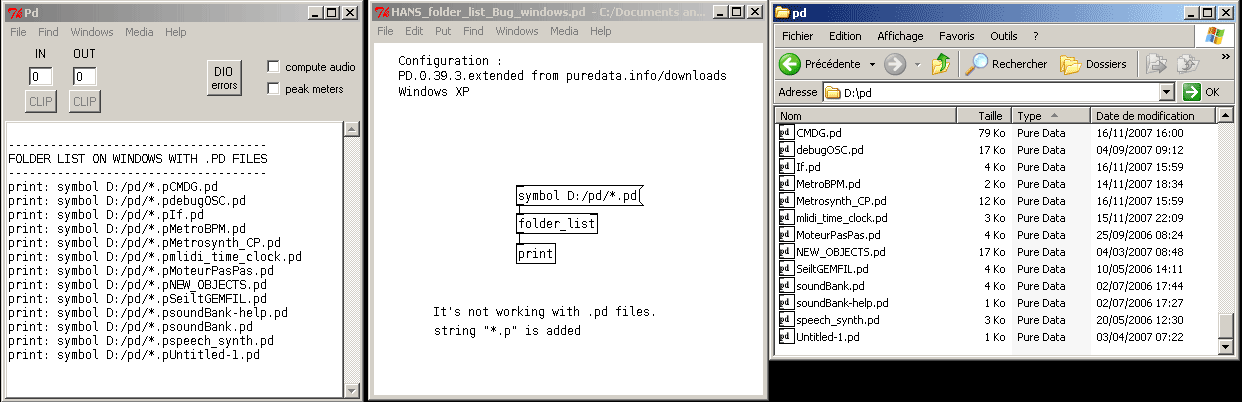Click the MoteurPasPas.pd file icon
The image size is (1242, 402).
(785, 234)
